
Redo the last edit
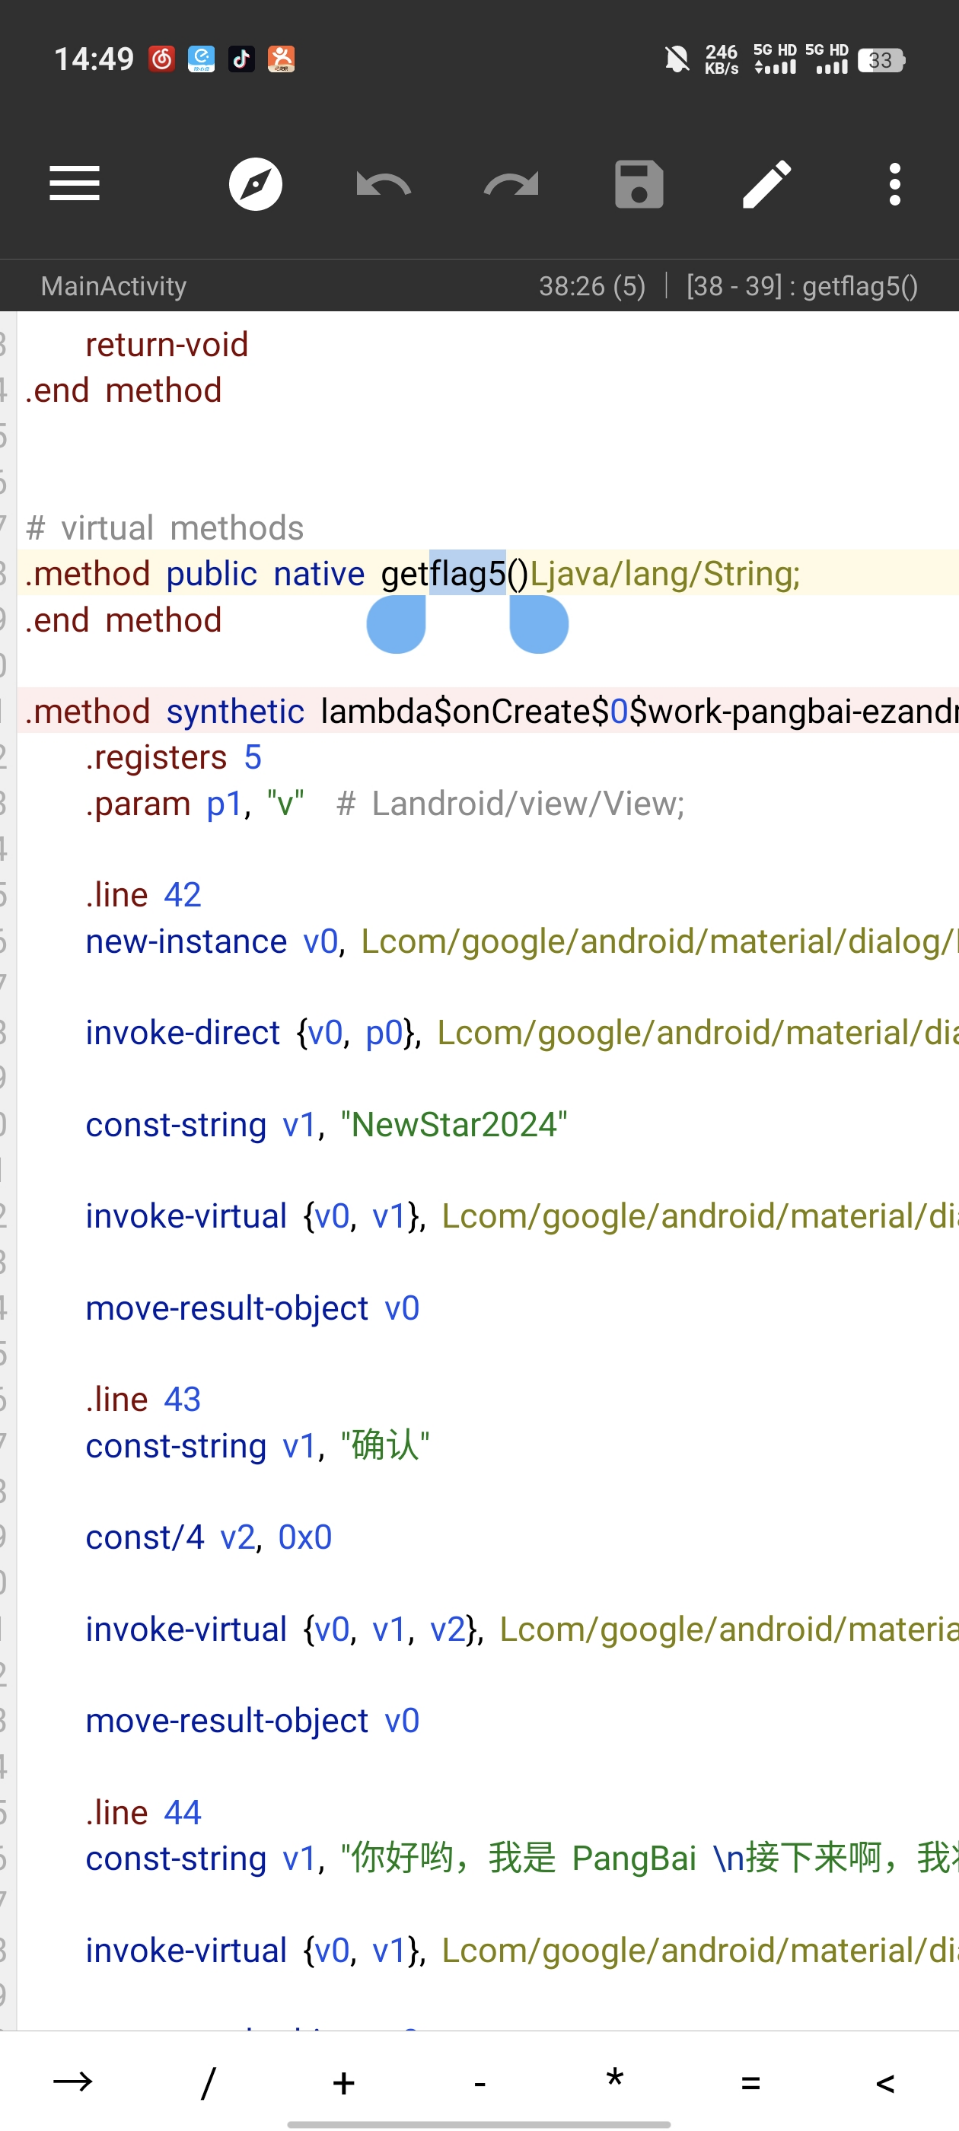pos(511,185)
